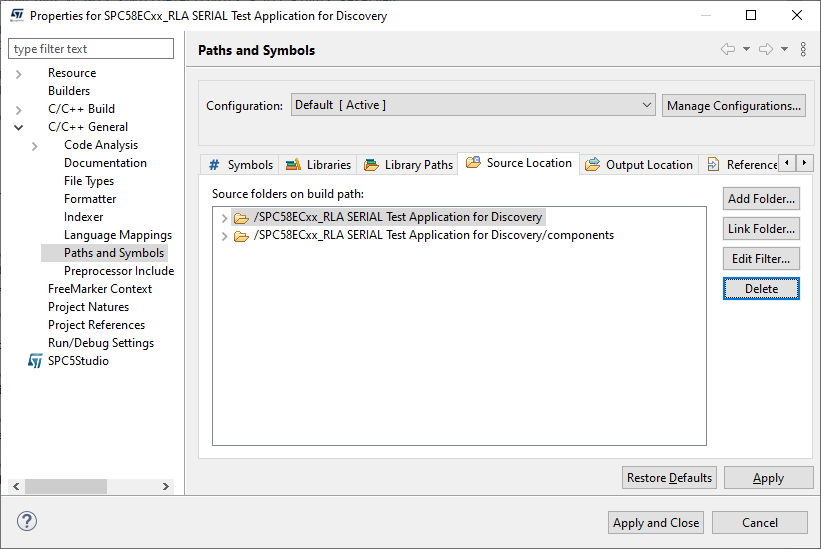Open the Configuration dropdown

pyautogui.click(x=473, y=105)
